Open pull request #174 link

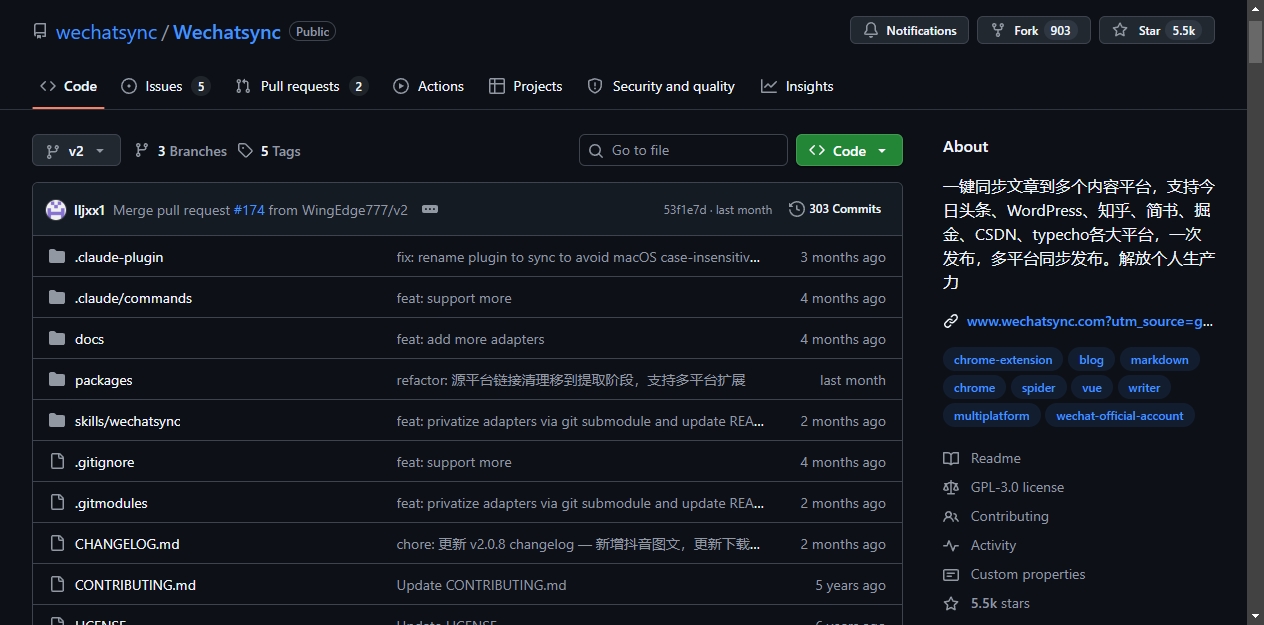pyautogui.click(x=249, y=210)
